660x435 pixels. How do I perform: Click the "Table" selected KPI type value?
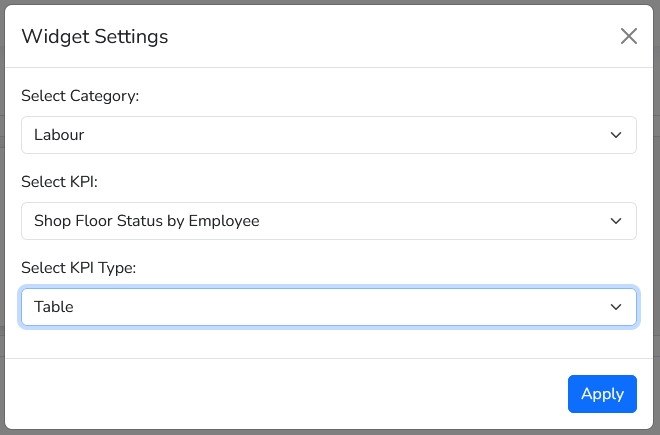point(54,307)
